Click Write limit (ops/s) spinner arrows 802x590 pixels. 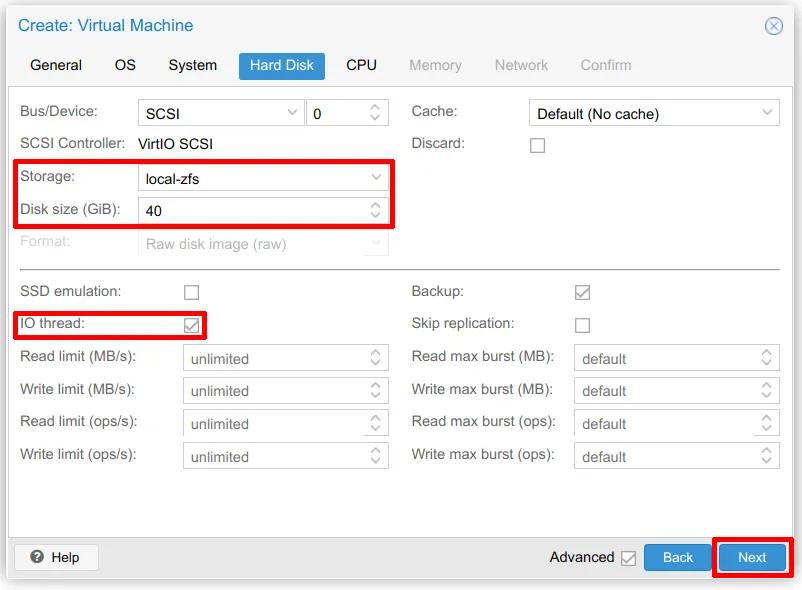tap(375, 456)
